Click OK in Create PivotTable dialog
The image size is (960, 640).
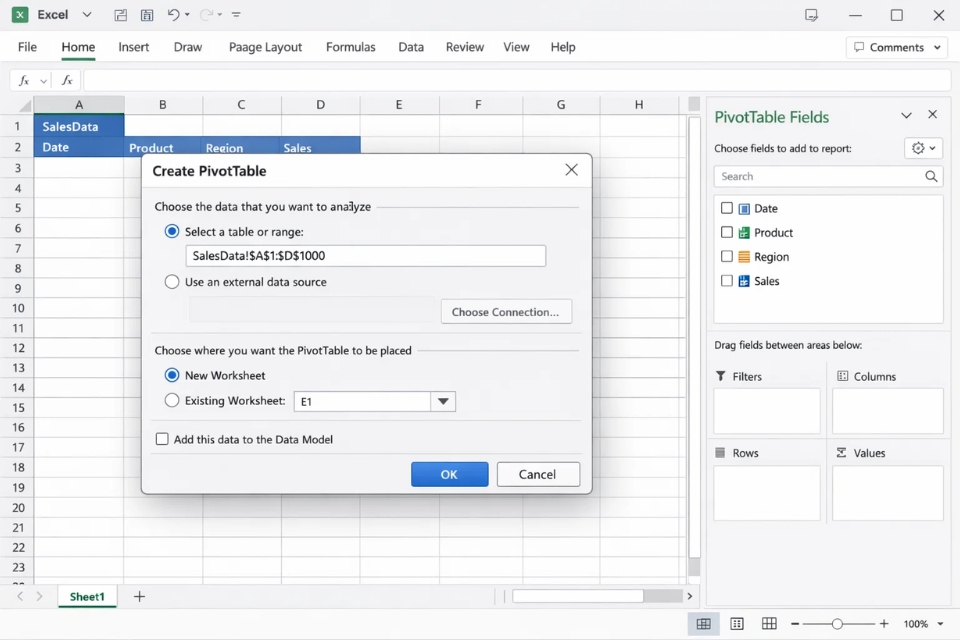pyautogui.click(x=449, y=474)
